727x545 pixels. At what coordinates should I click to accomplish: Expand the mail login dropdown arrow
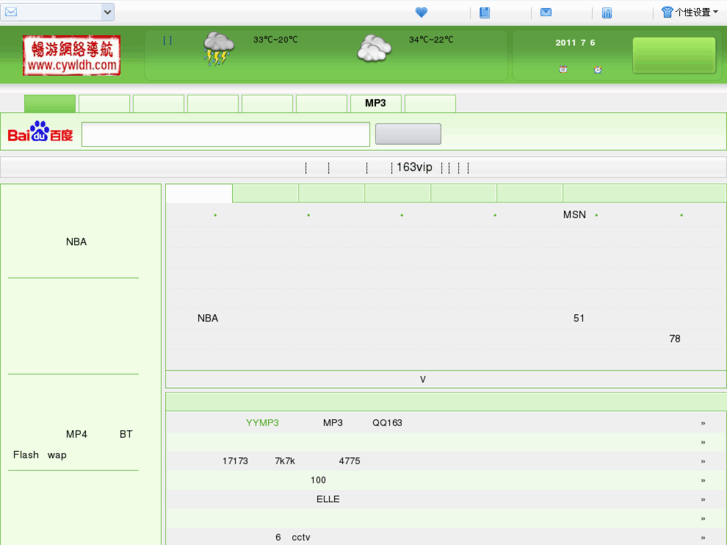(108, 12)
